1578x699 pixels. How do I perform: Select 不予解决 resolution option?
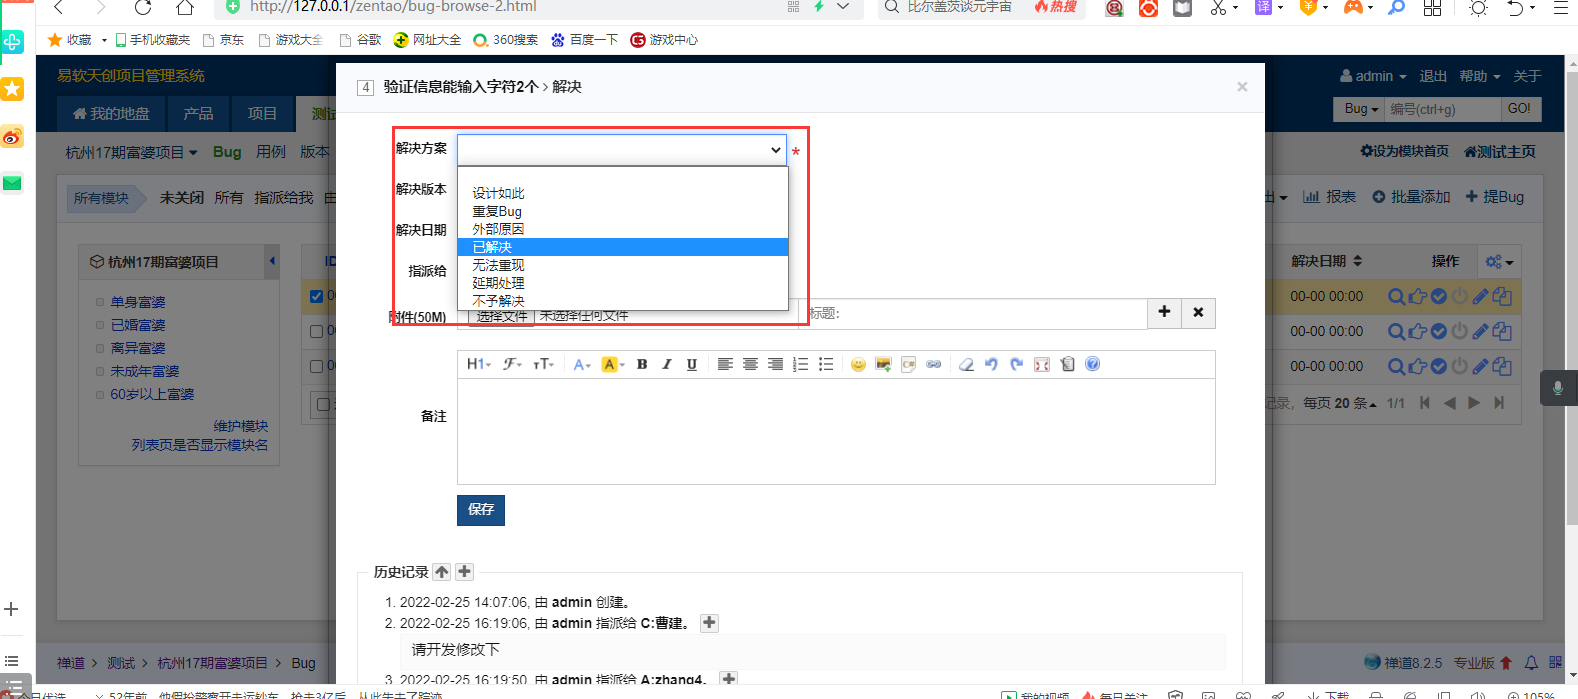point(623,301)
